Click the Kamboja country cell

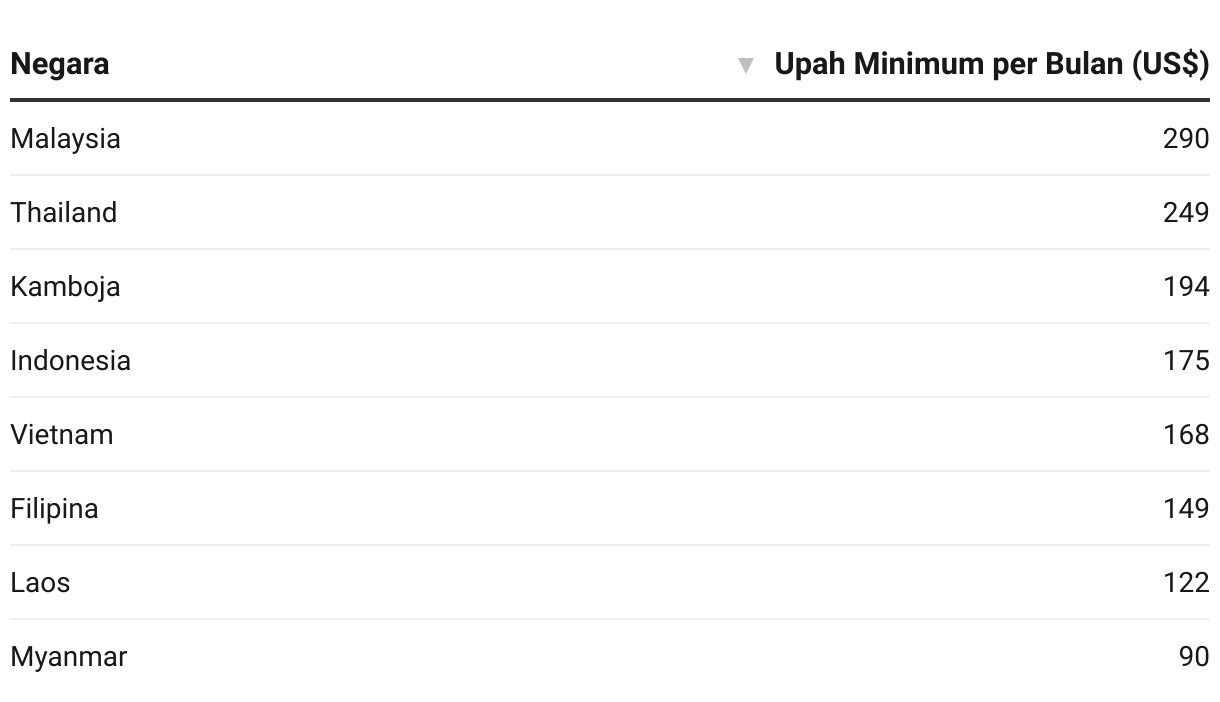point(65,286)
